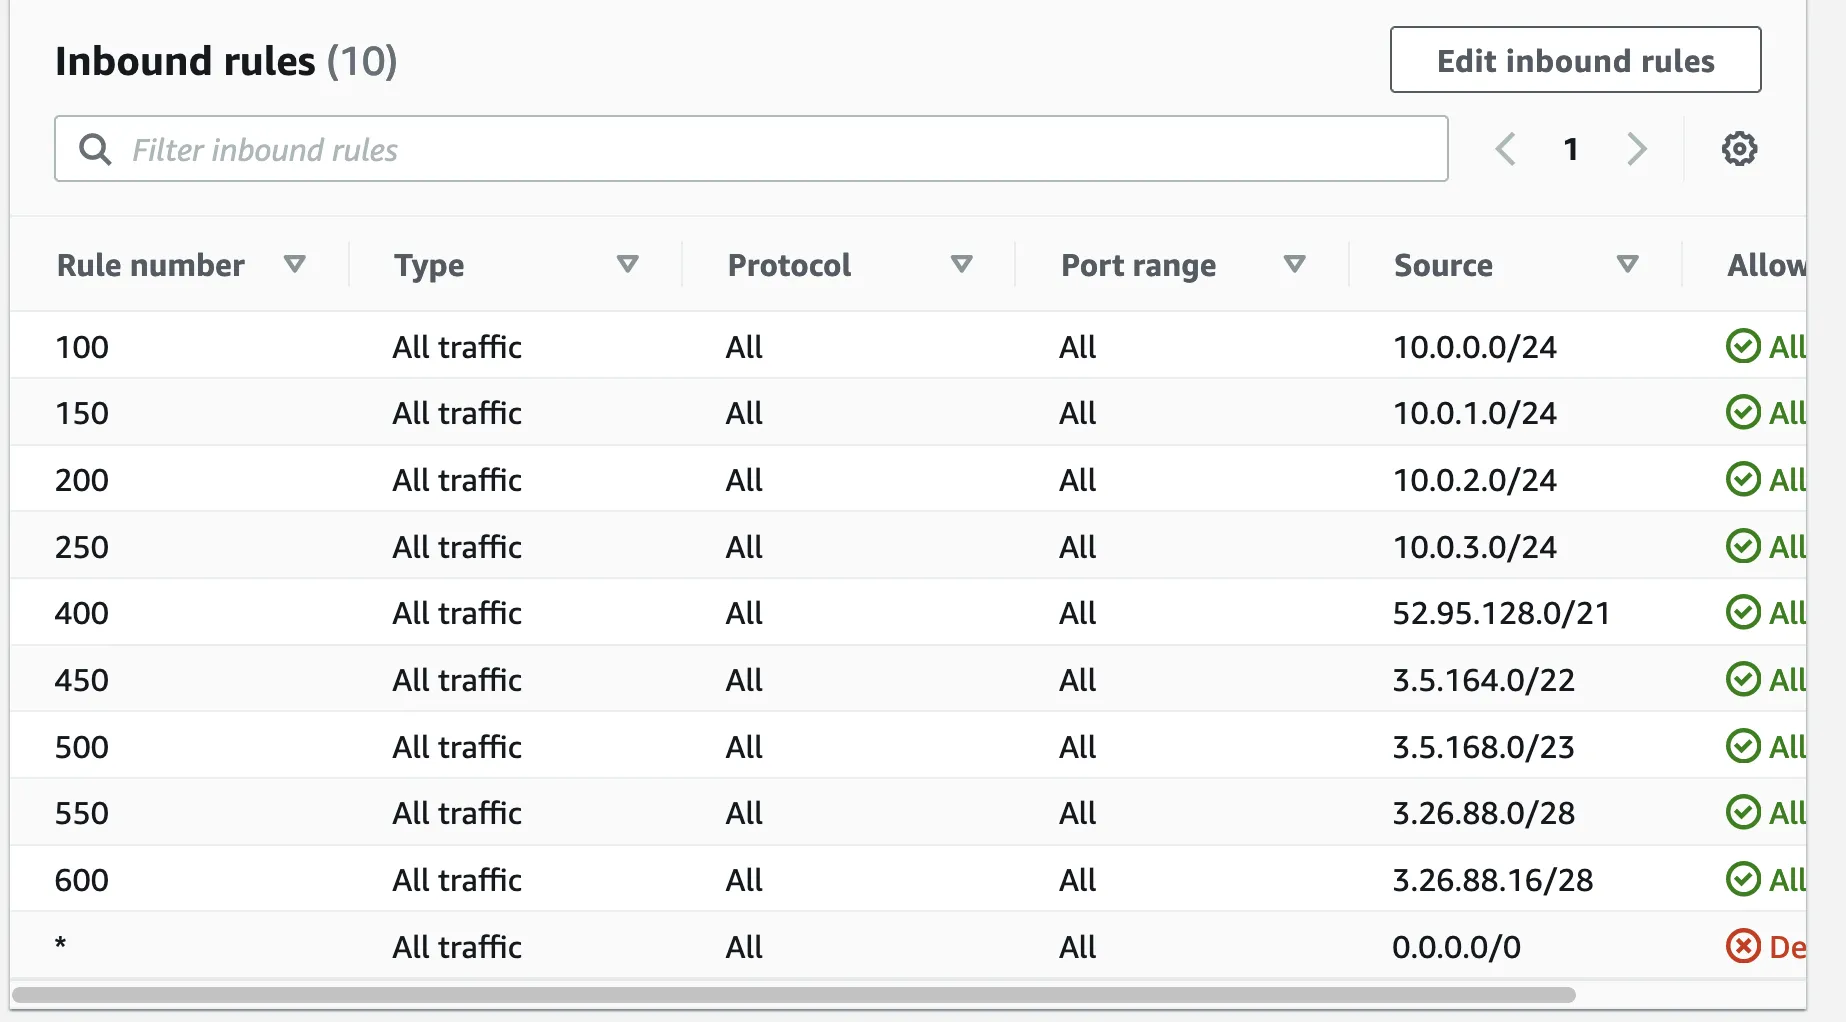
Task: Click the Allow checkmark icon for rule 250
Action: (1743, 546)
